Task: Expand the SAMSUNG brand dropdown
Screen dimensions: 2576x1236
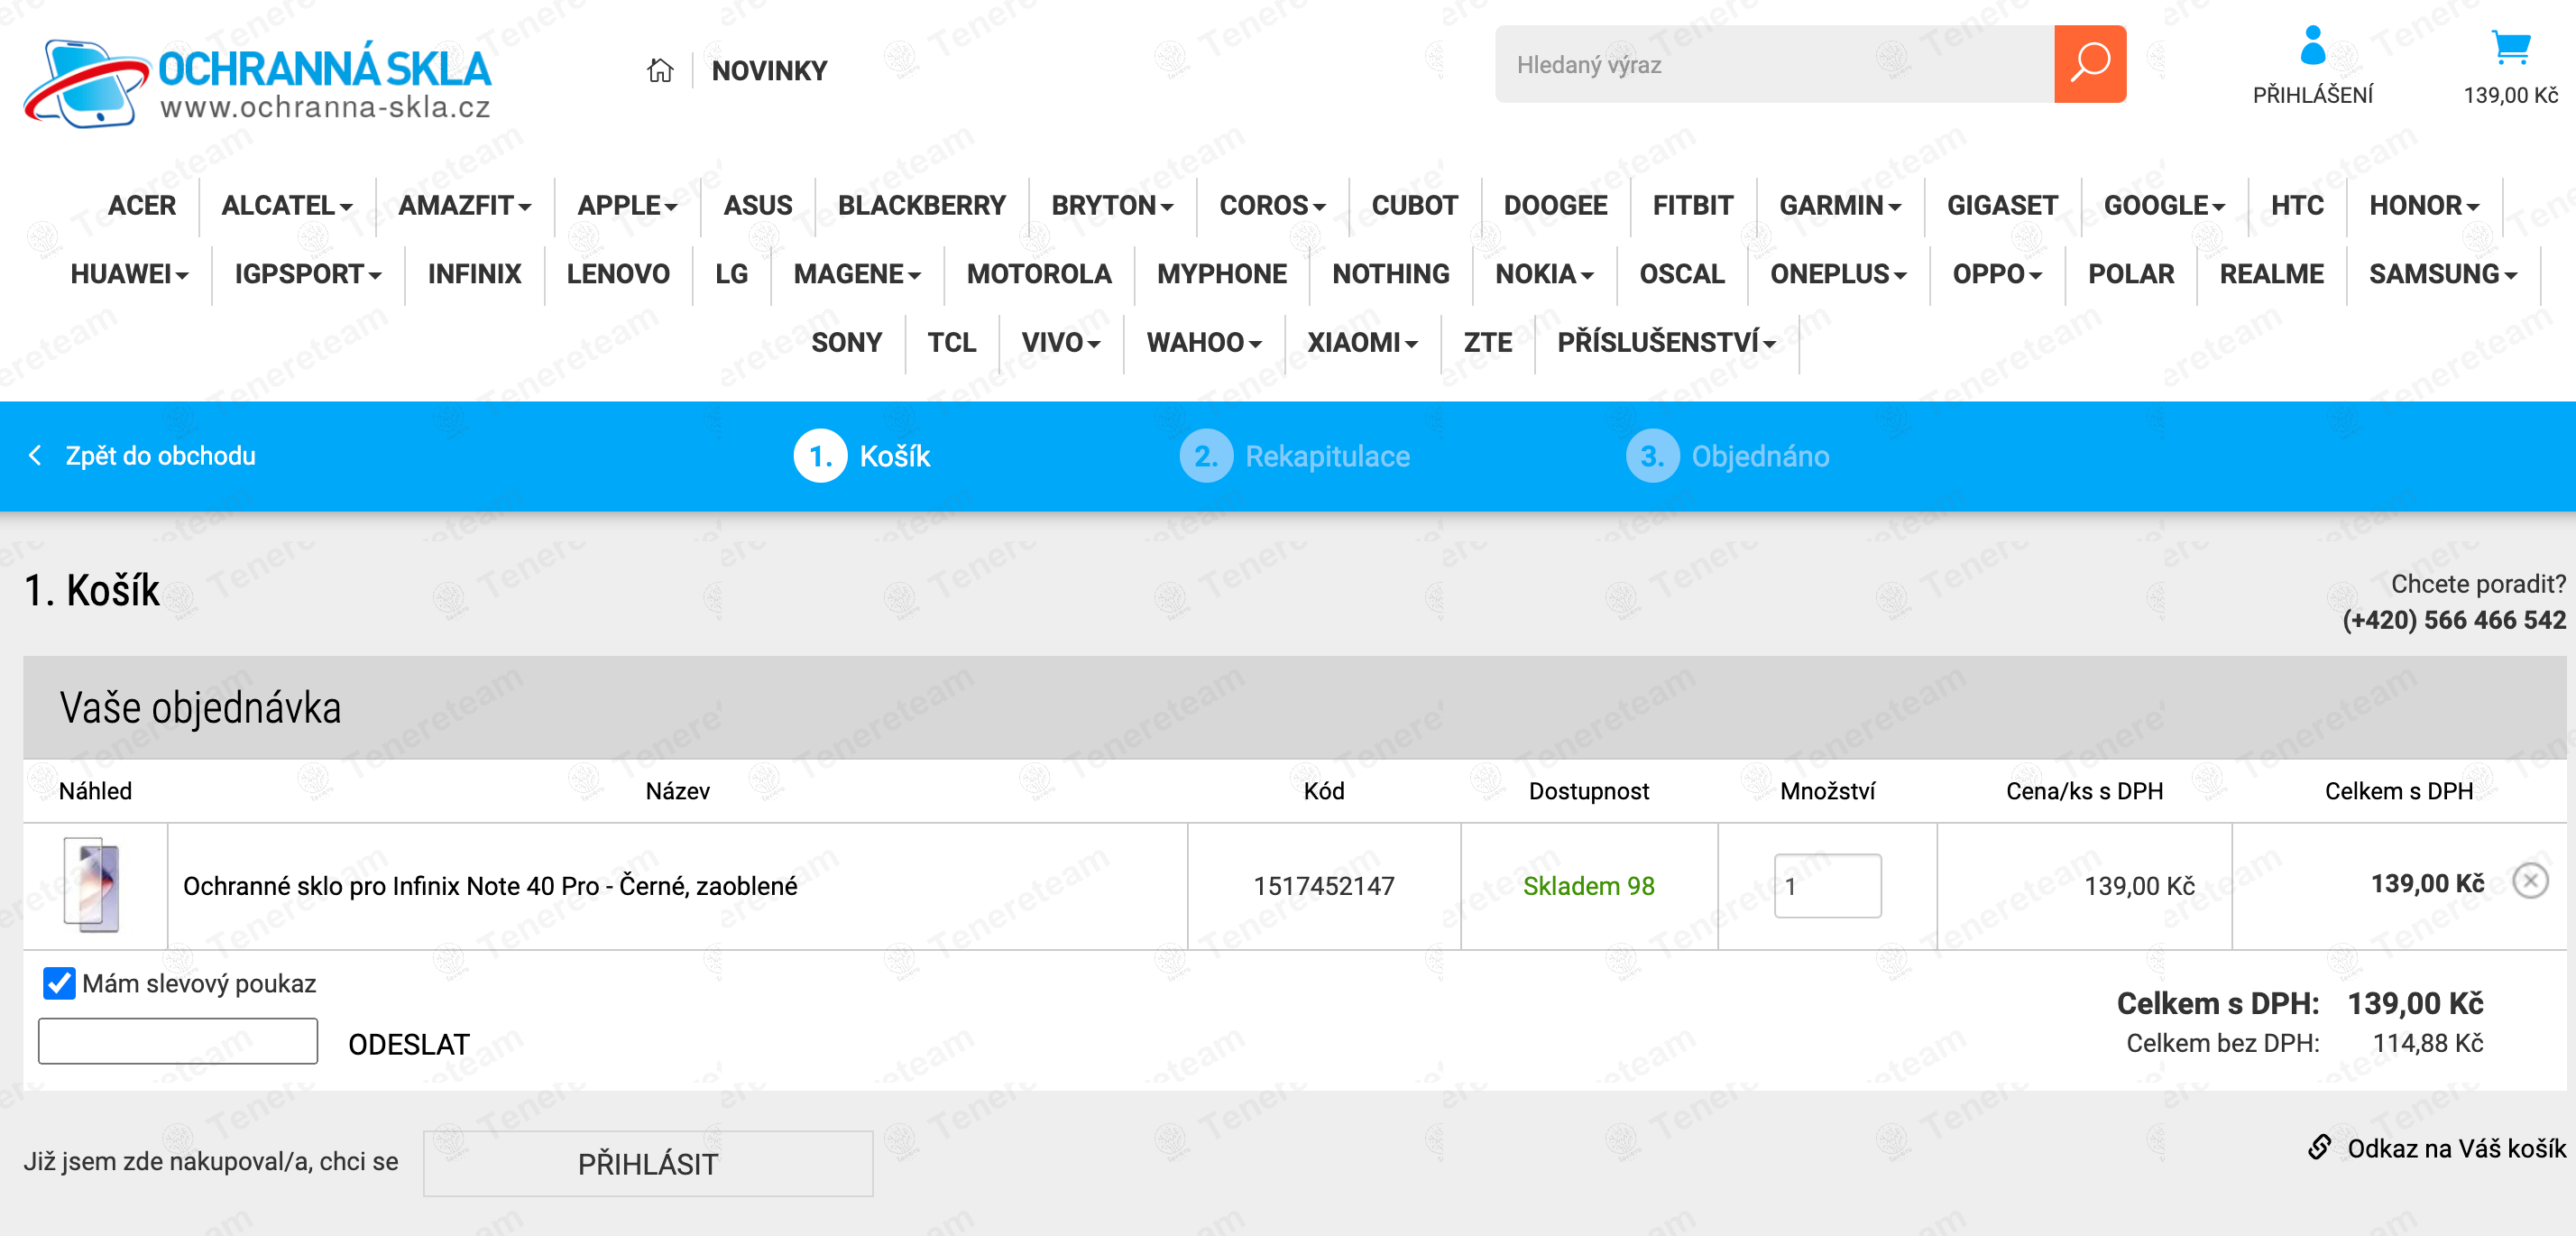Action: click(x=2442, y=274)
